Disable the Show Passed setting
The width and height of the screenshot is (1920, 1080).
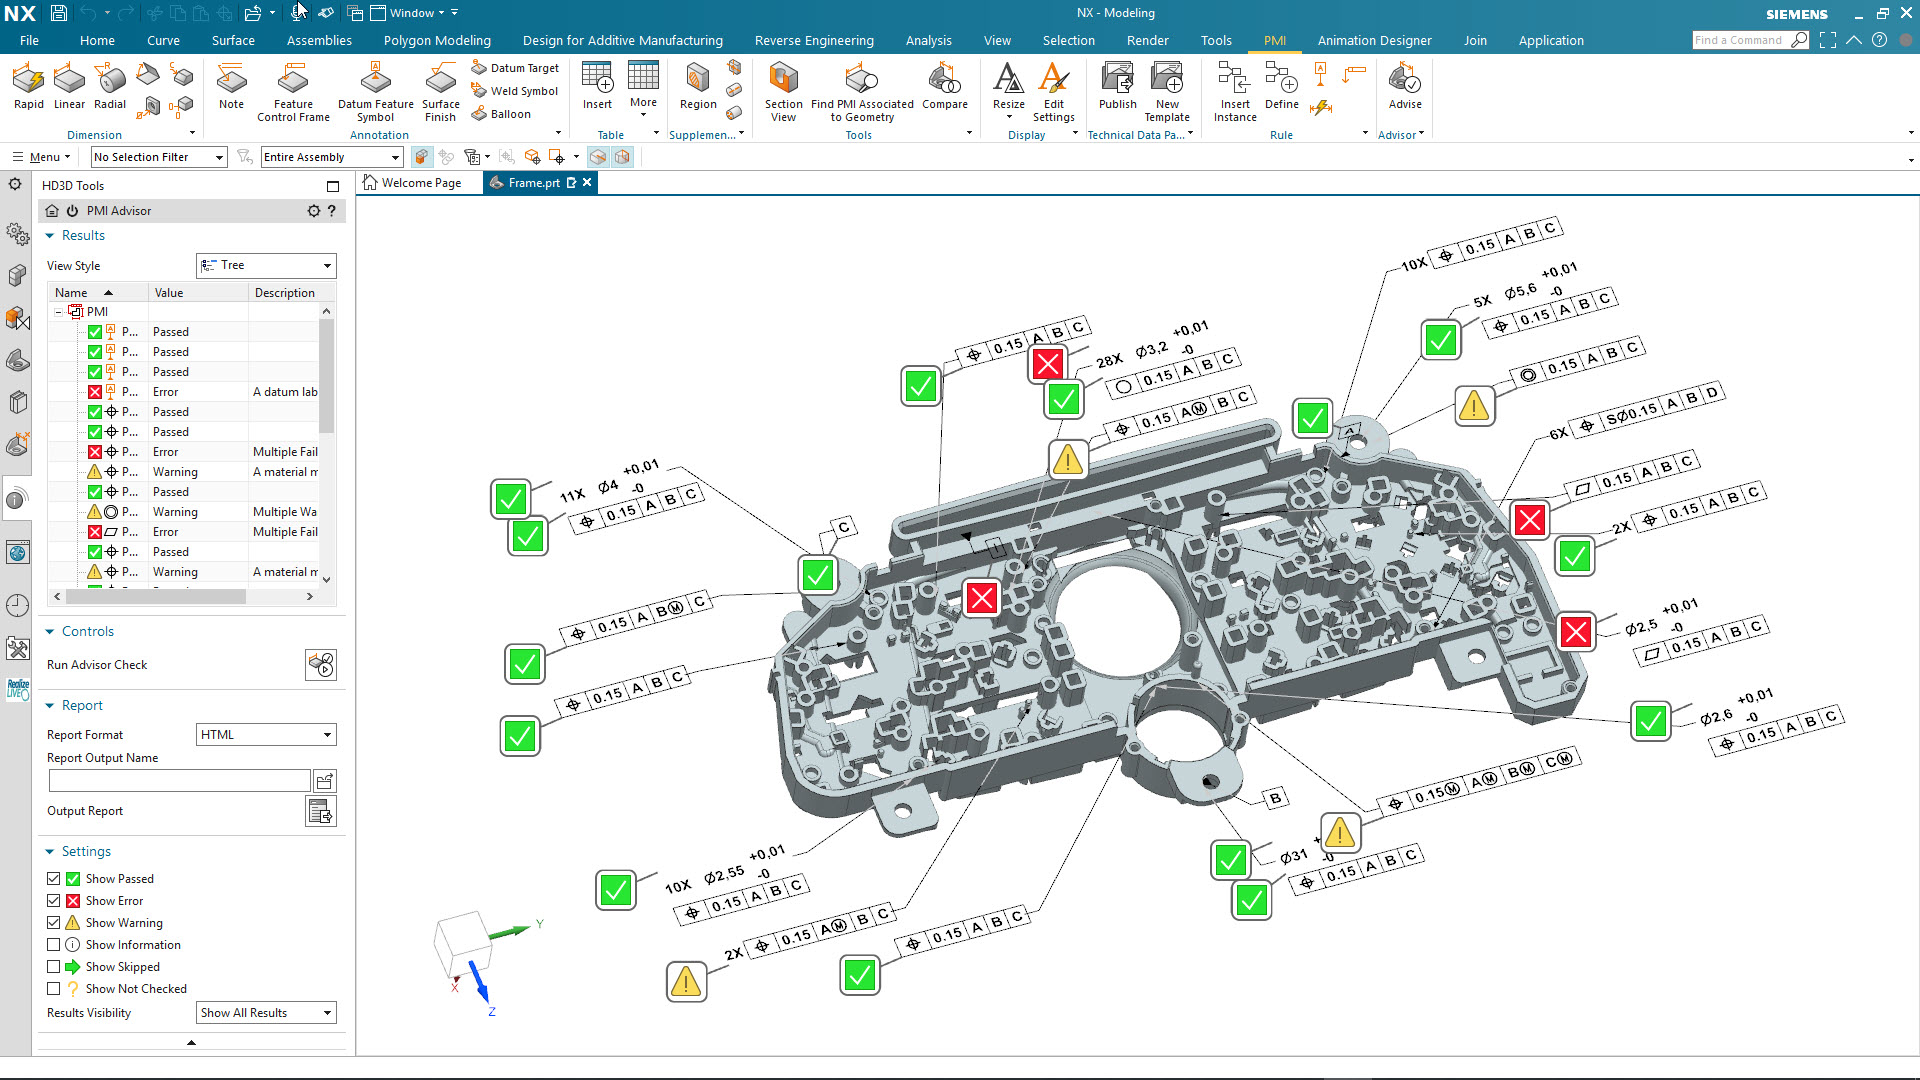(x=53, y=878)
